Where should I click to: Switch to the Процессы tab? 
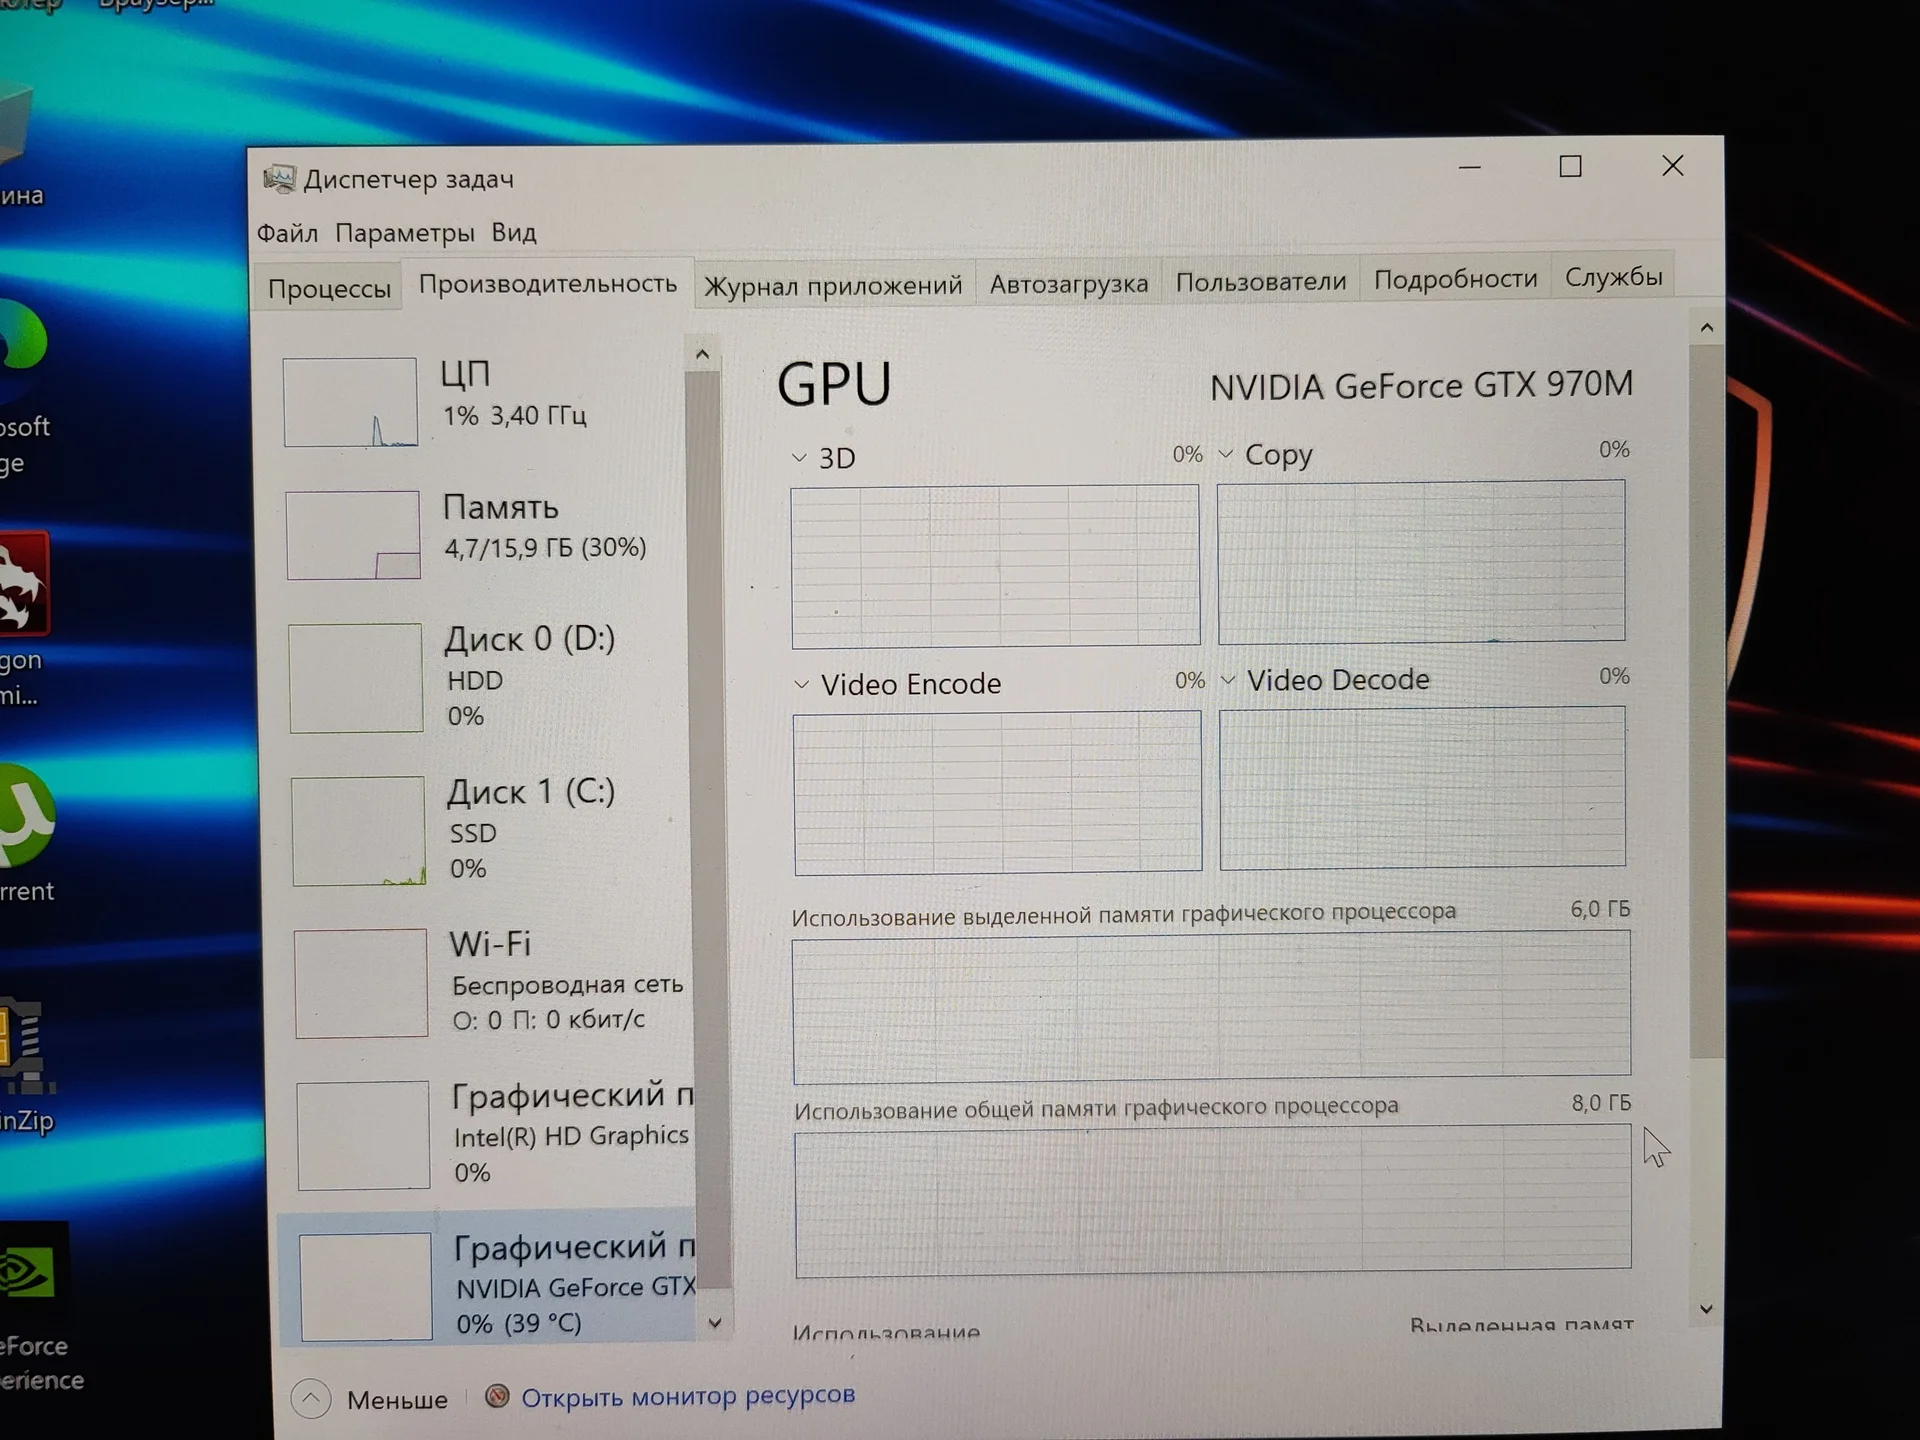tap(329, 289)
